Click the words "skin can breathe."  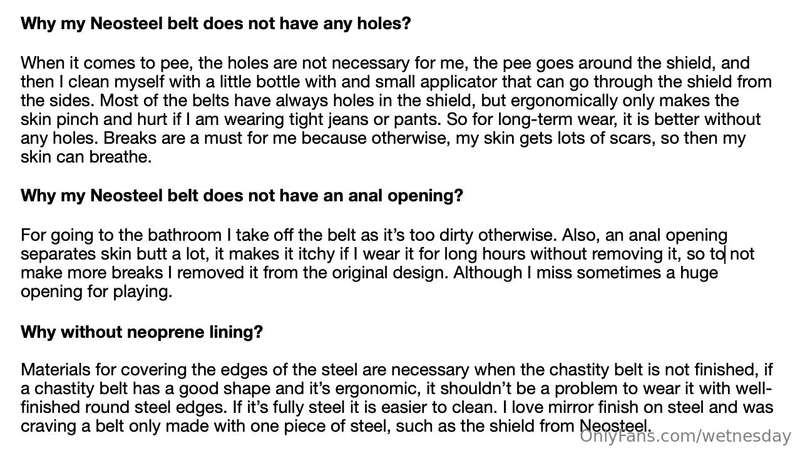(x=86, y=157)
